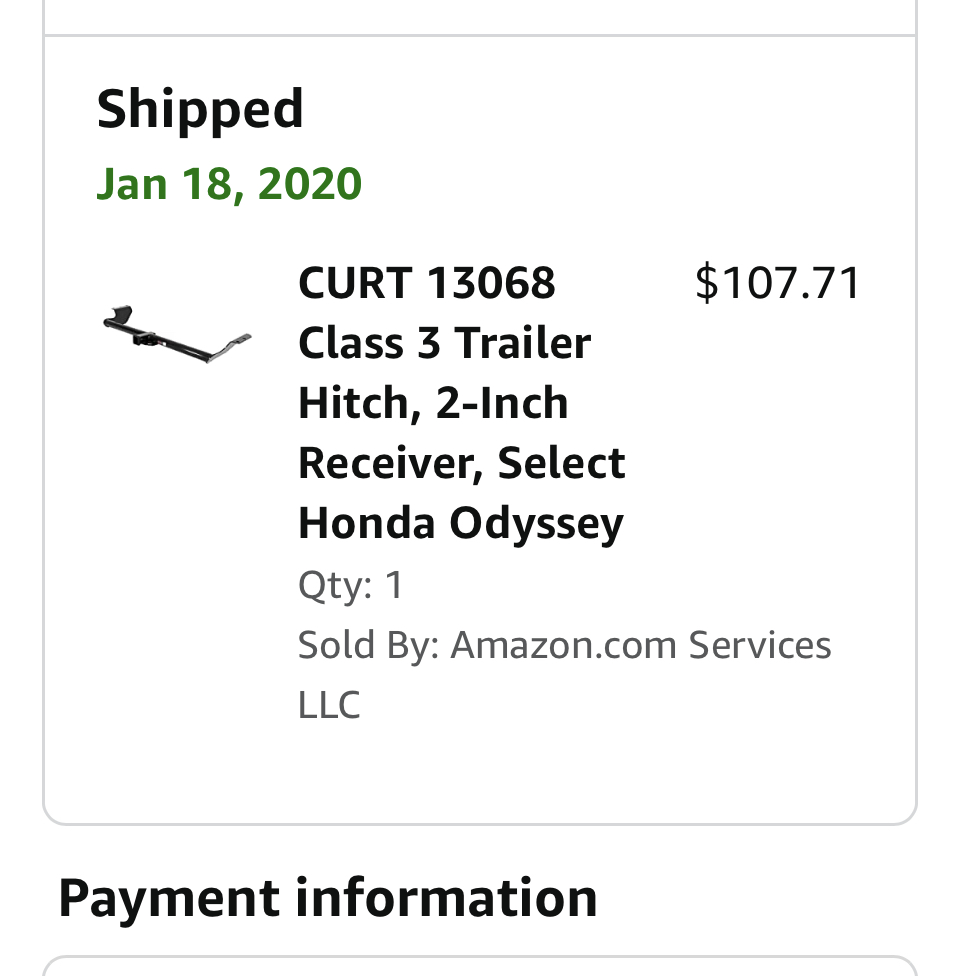This screenshot has height=976, width=960.
Task: Click the LLC text under seller
Action: (329, 705)
